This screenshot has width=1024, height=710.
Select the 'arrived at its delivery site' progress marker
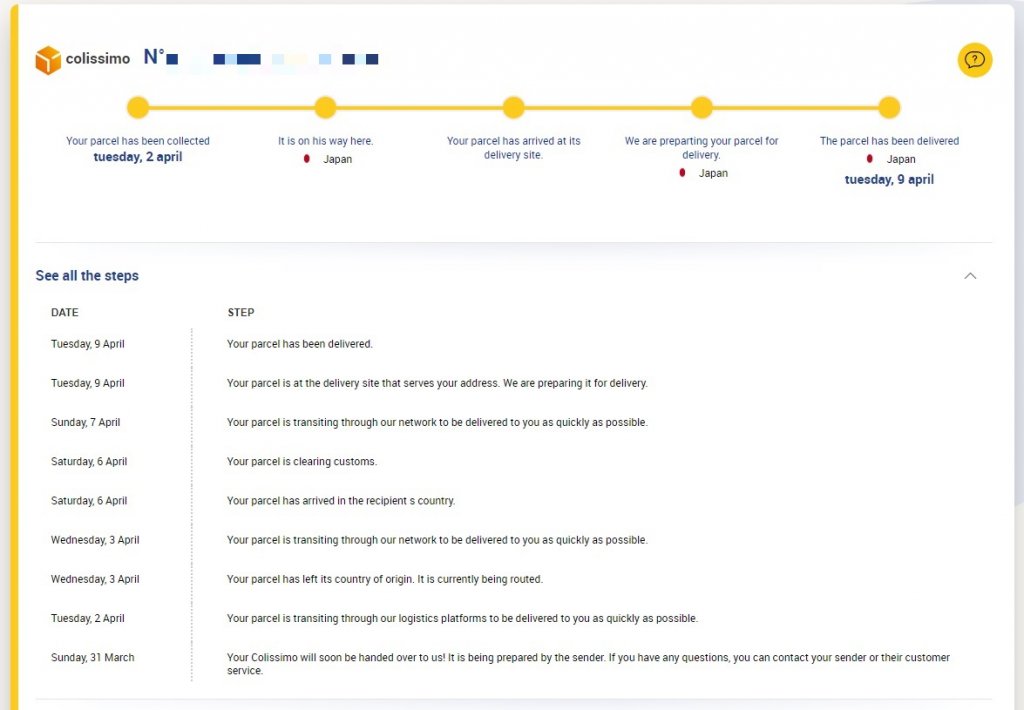(513, 108)
